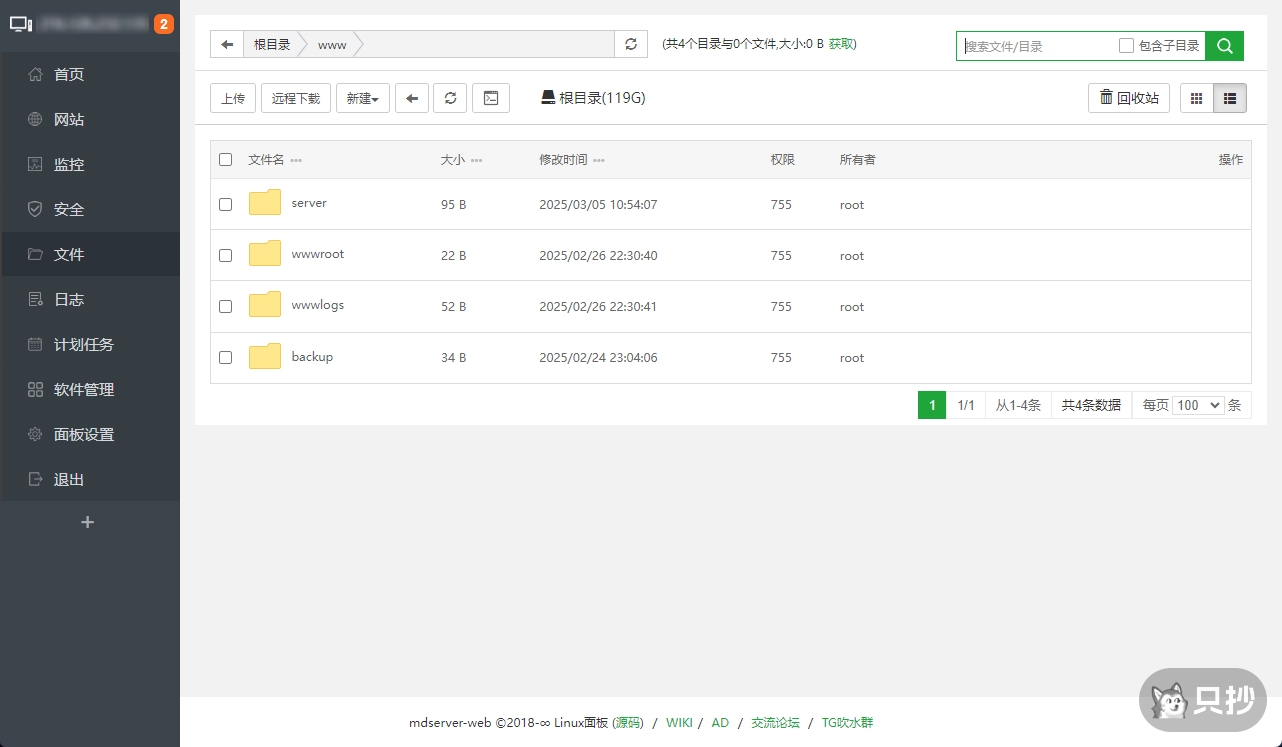Click the dots next to 文件名 column header

click(296, 160)
